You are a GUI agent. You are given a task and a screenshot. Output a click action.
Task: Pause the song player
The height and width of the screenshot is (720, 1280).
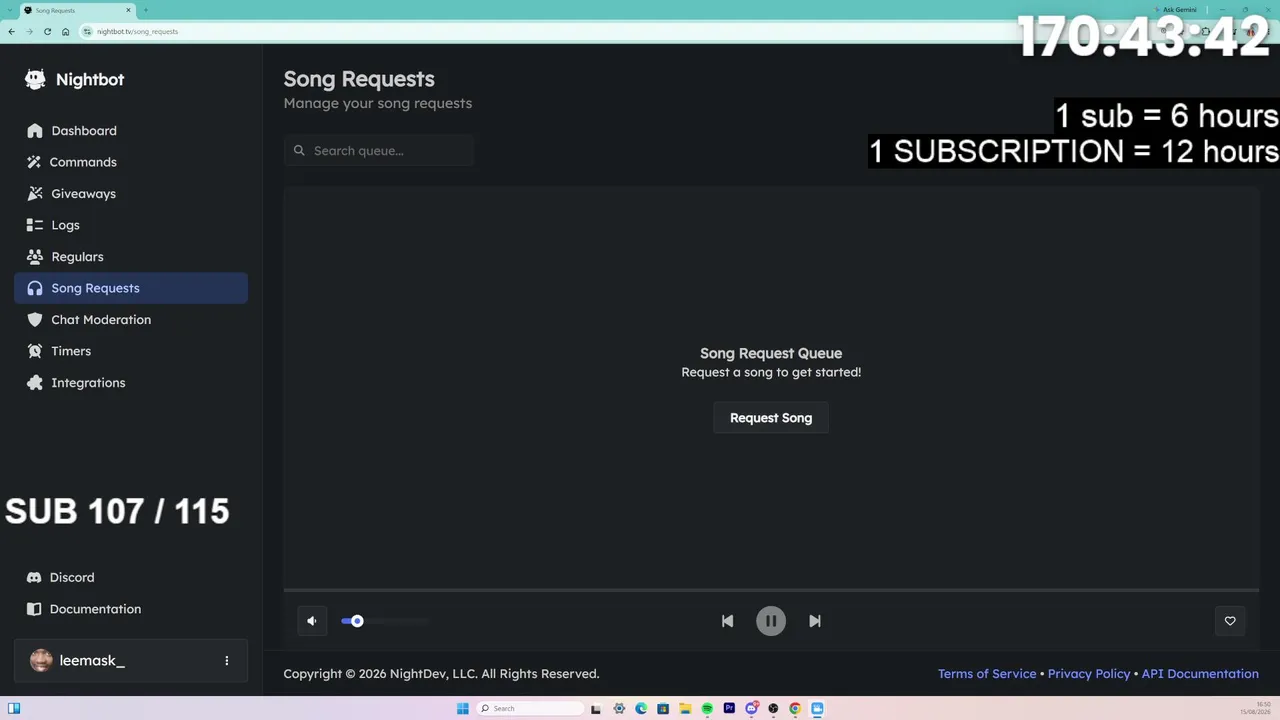[771, 621]
